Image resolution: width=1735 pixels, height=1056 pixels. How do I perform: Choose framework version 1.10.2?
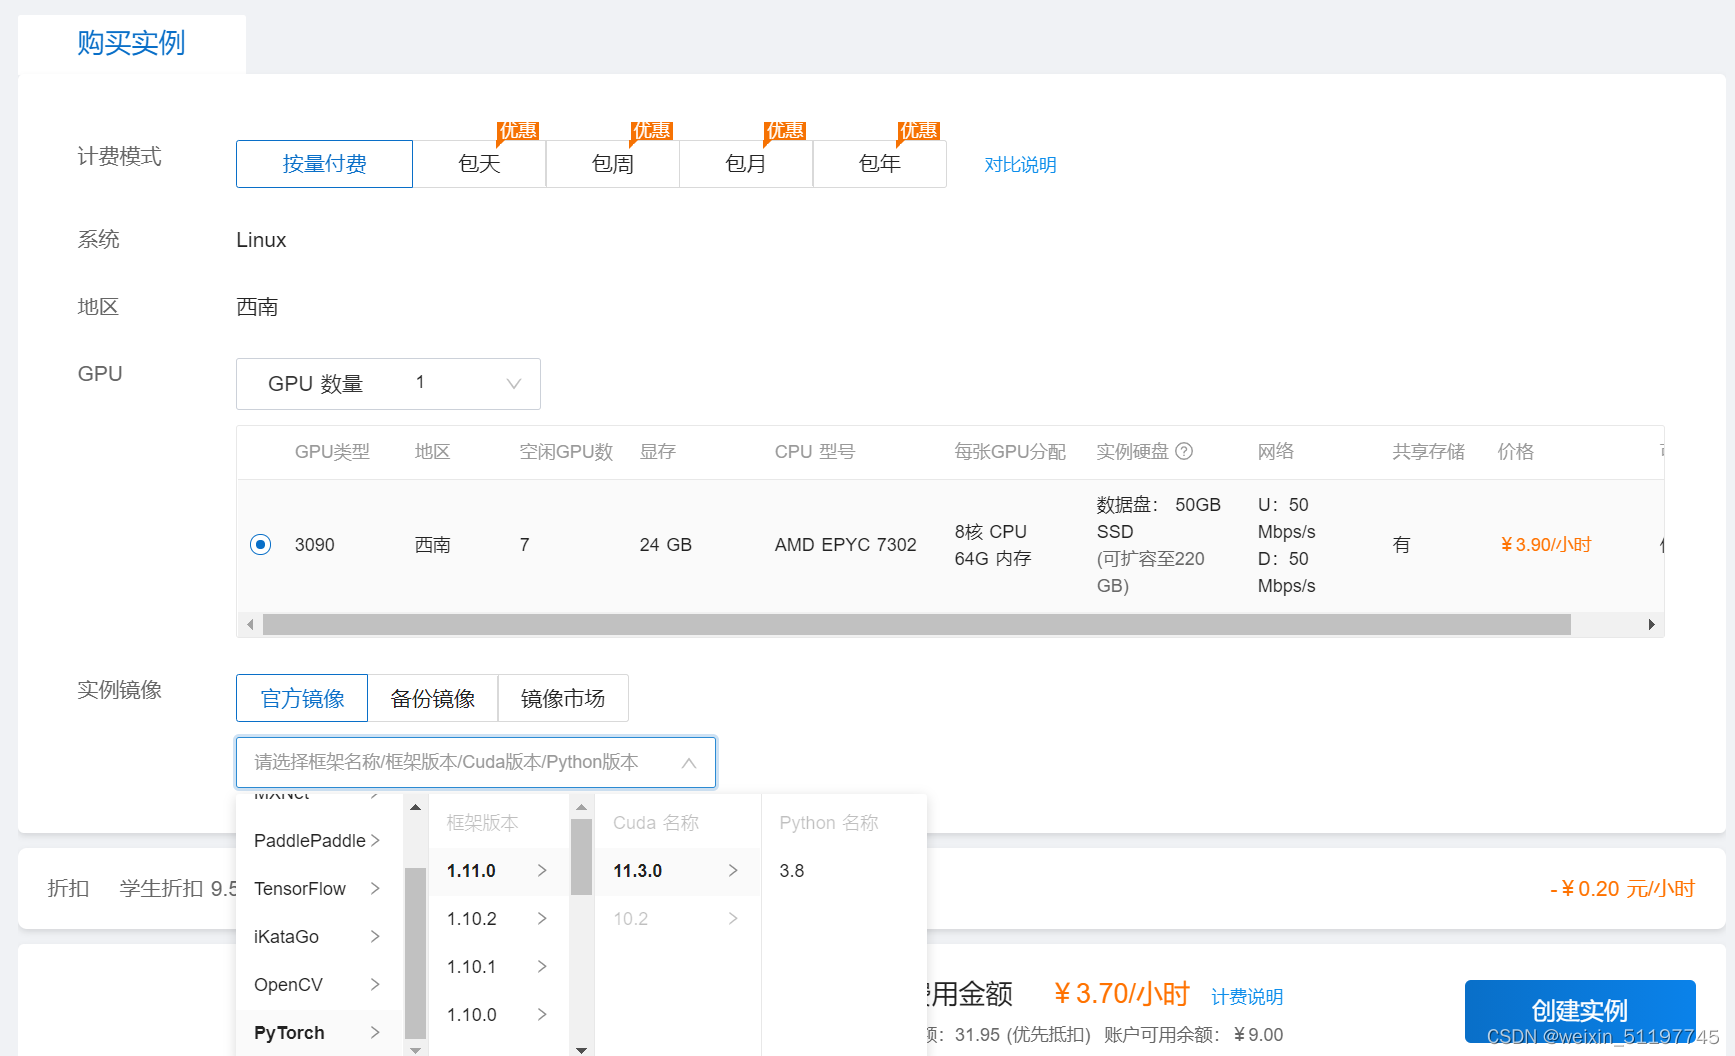coord(498,919)
